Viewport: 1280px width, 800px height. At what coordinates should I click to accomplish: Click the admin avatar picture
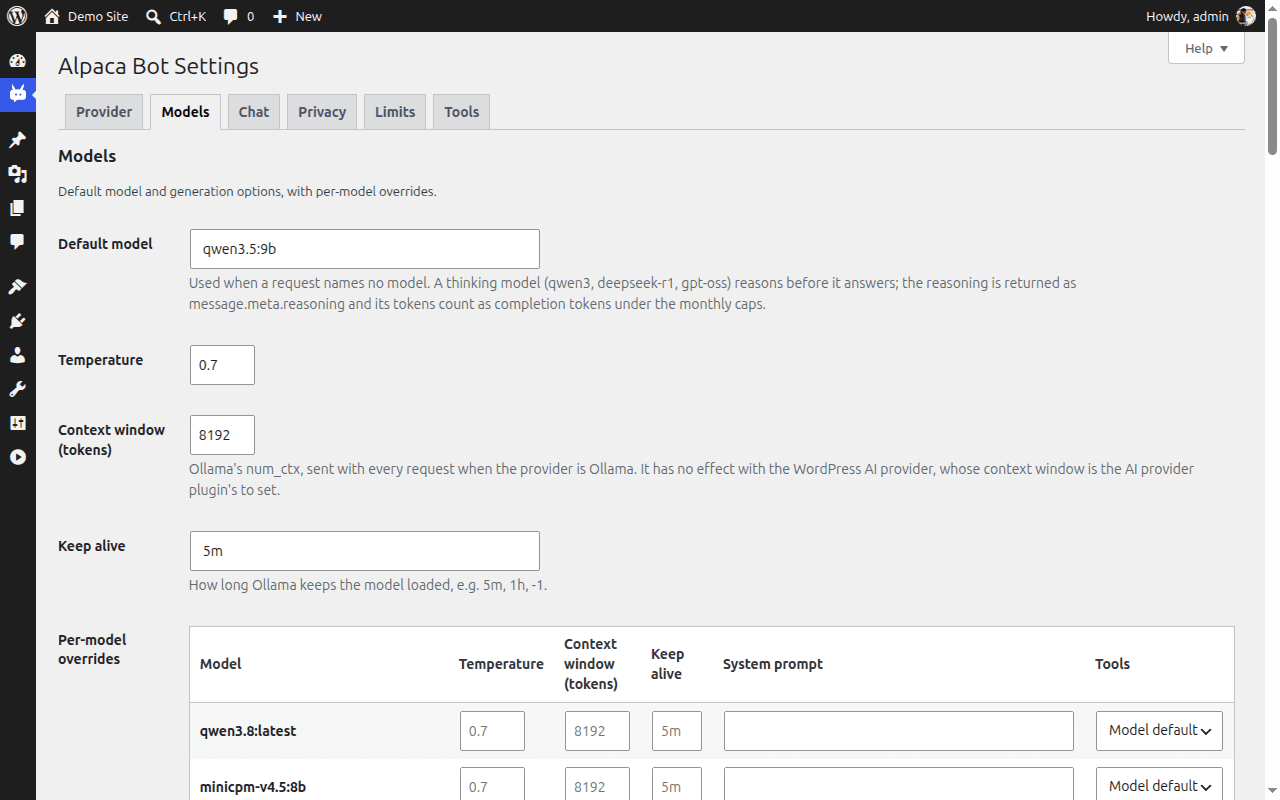pos(1246,16)
